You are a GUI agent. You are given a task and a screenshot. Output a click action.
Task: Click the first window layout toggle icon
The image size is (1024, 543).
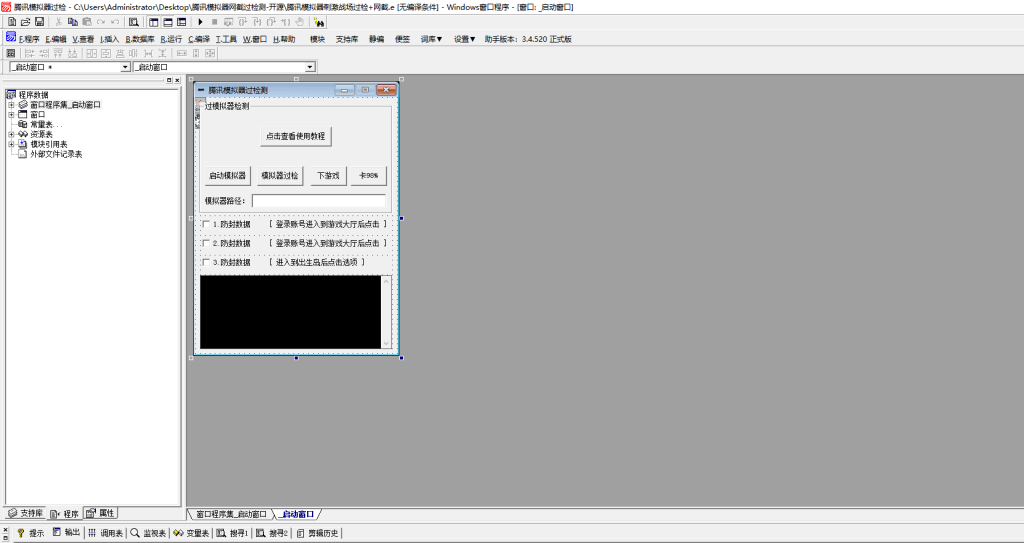pyautogui.click(x=154, y=22)
